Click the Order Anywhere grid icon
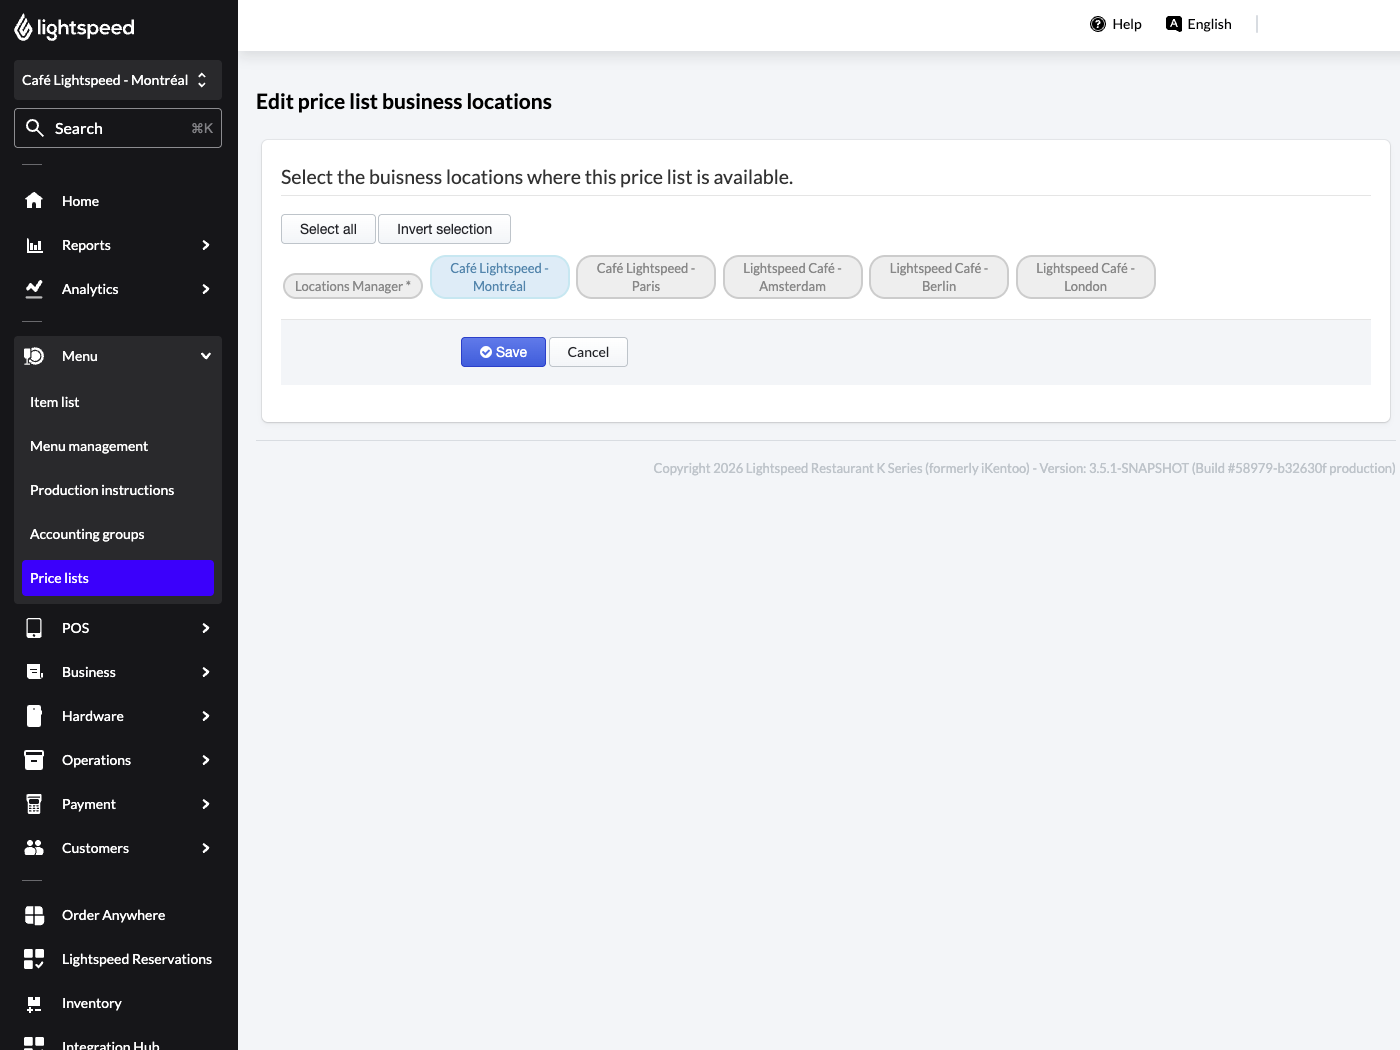1400x1050 pixels. click(x=34, y=915)
